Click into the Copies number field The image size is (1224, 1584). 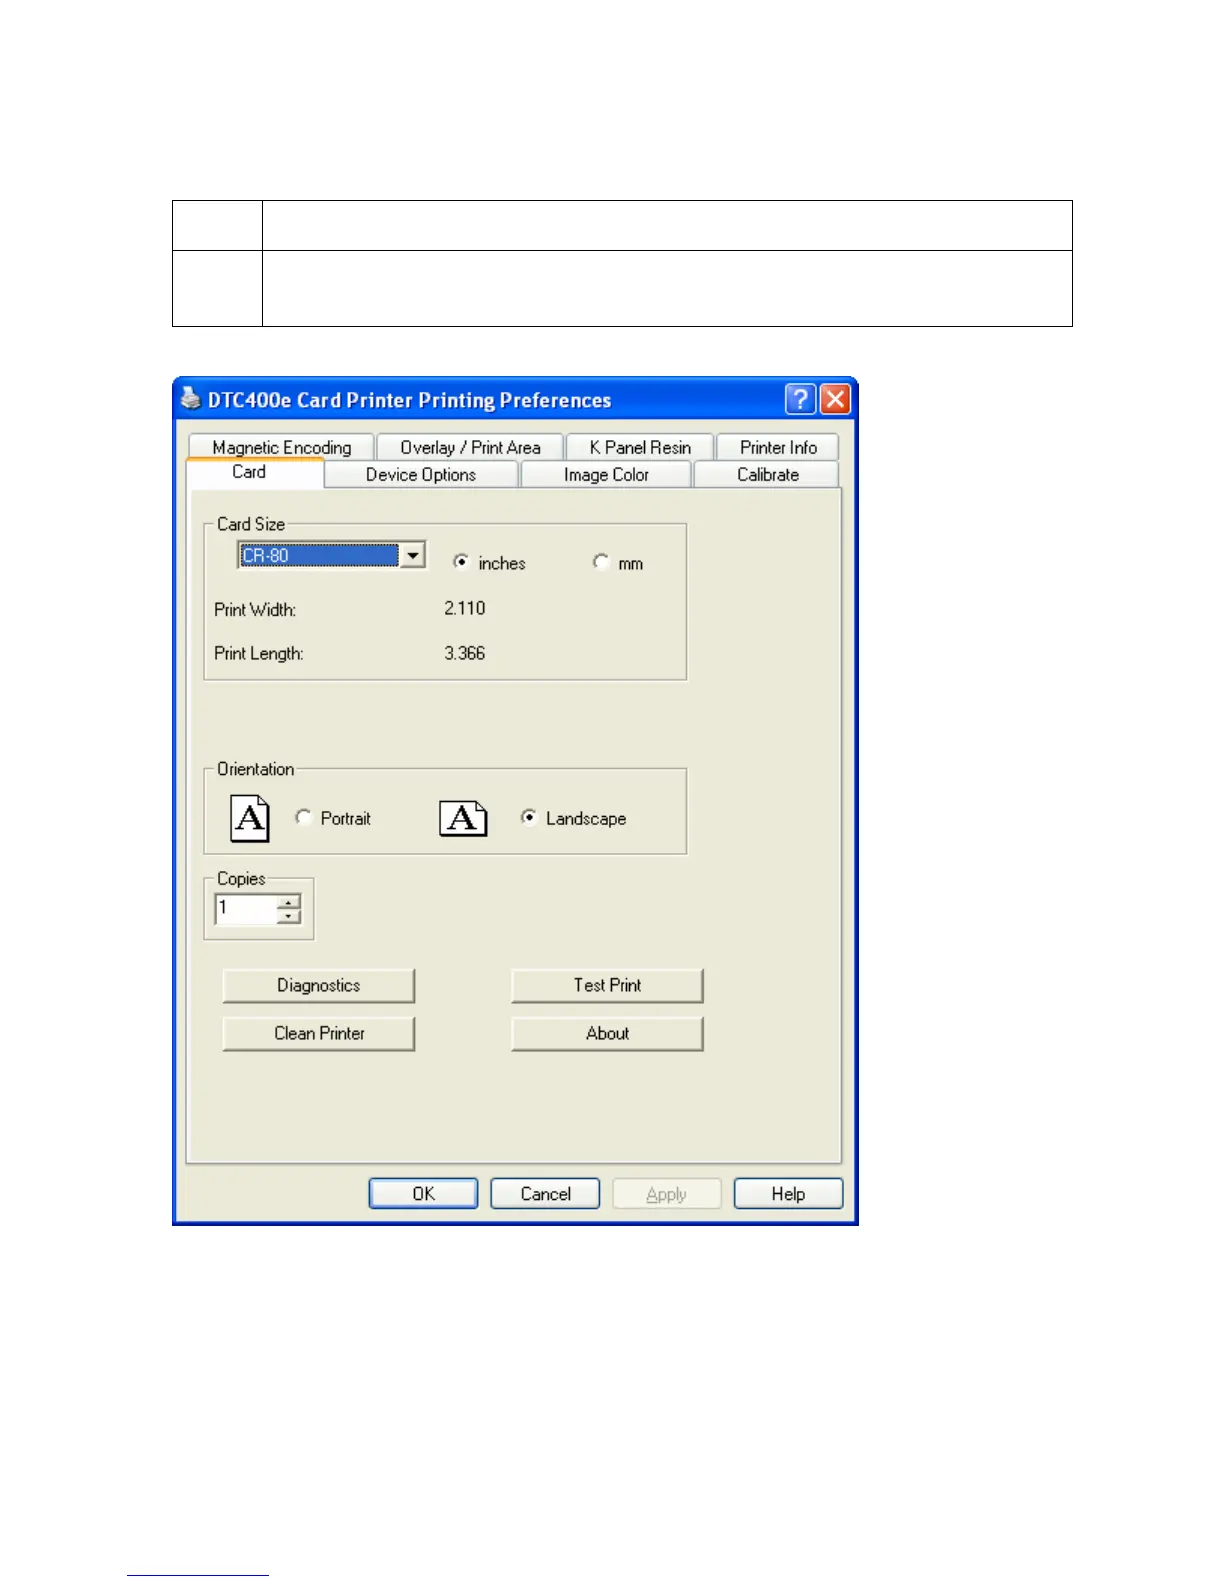pos(246,909)
